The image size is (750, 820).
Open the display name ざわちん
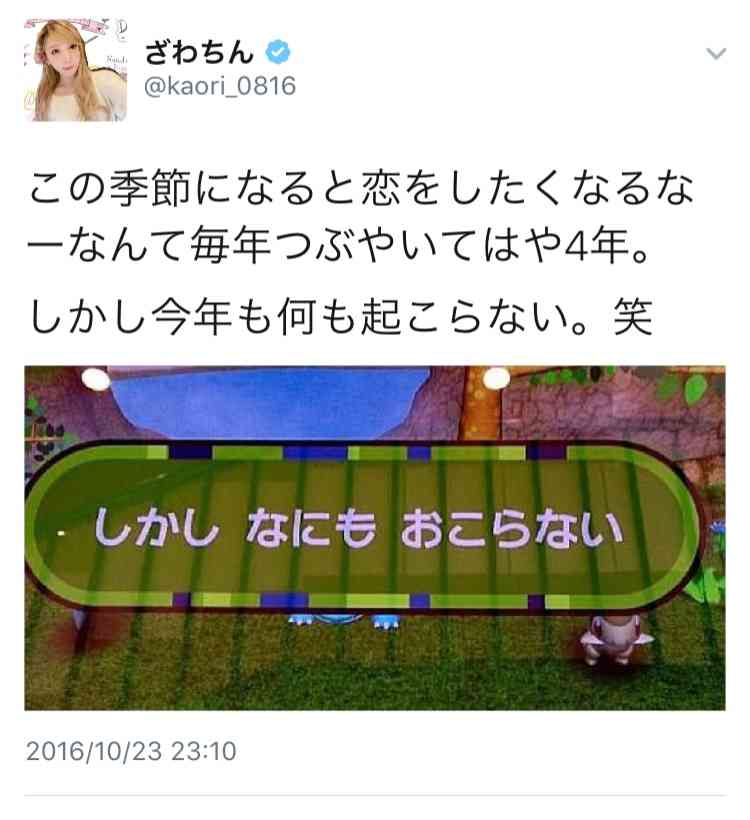[199, 52]
